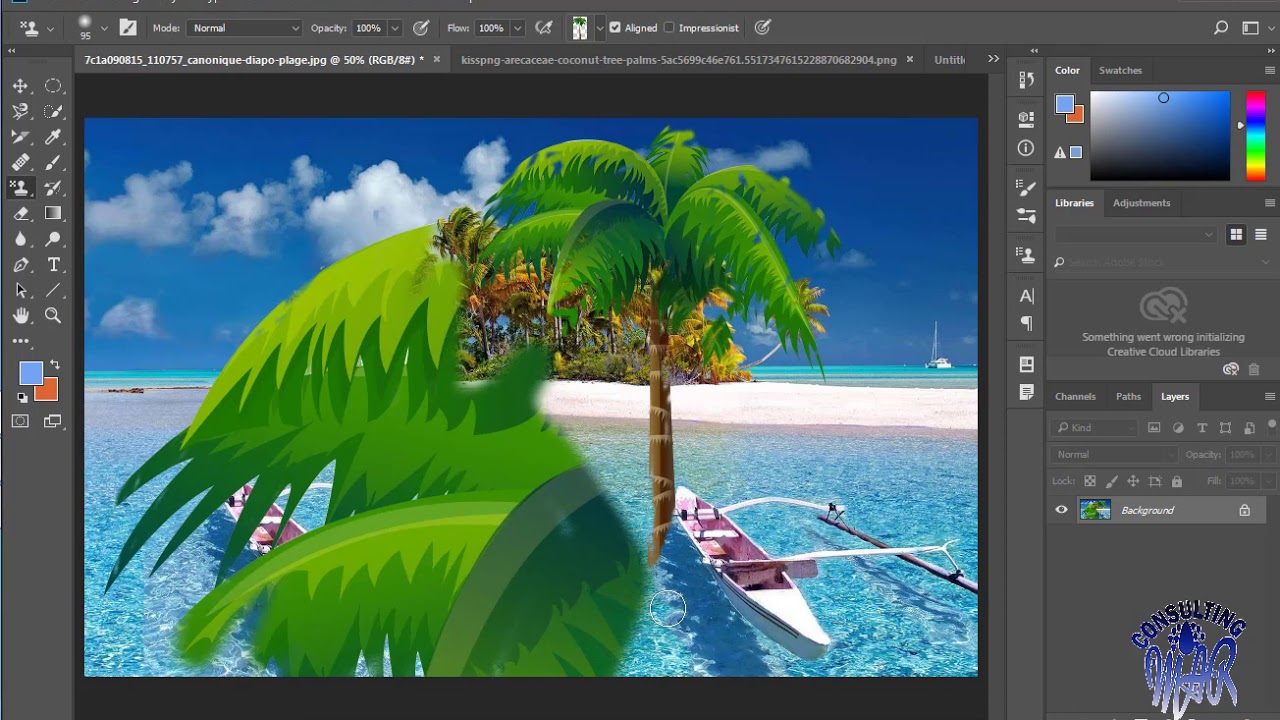Toggle Quick Mask mode
This screenshot has width=1280, height=720.
(20, 421)
